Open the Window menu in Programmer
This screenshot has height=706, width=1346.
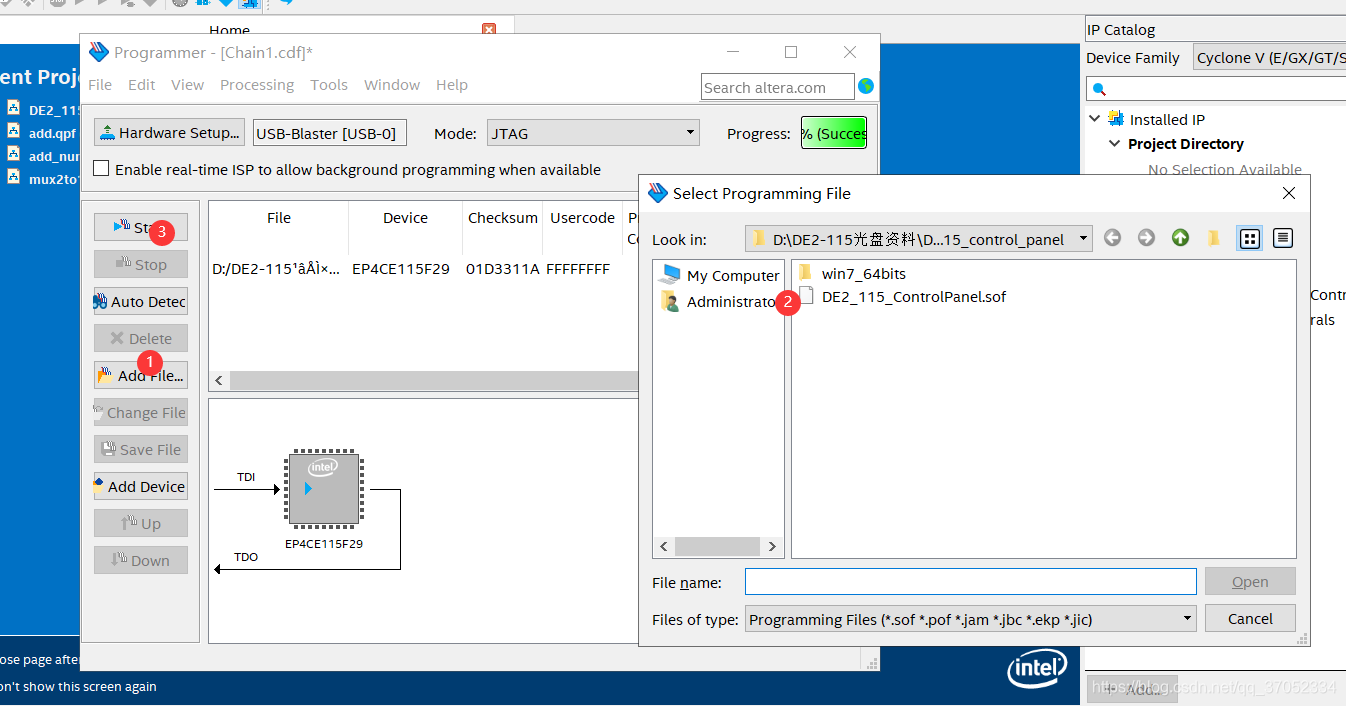pos(392,85)
